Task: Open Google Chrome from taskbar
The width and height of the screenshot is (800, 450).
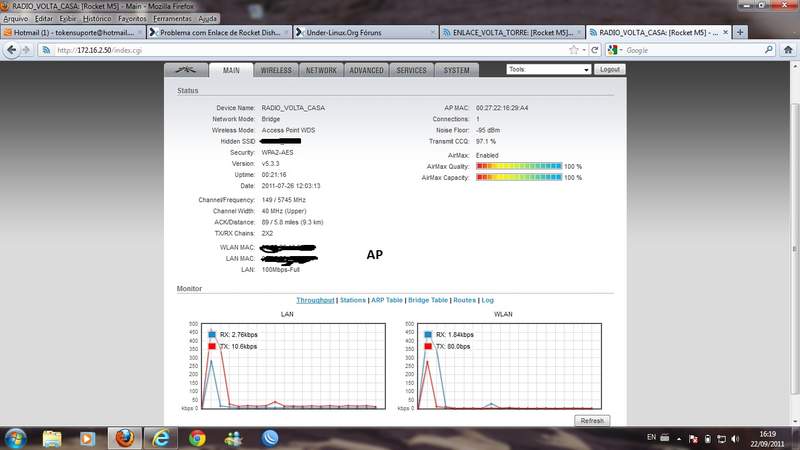Action: [x=197, y=438]
